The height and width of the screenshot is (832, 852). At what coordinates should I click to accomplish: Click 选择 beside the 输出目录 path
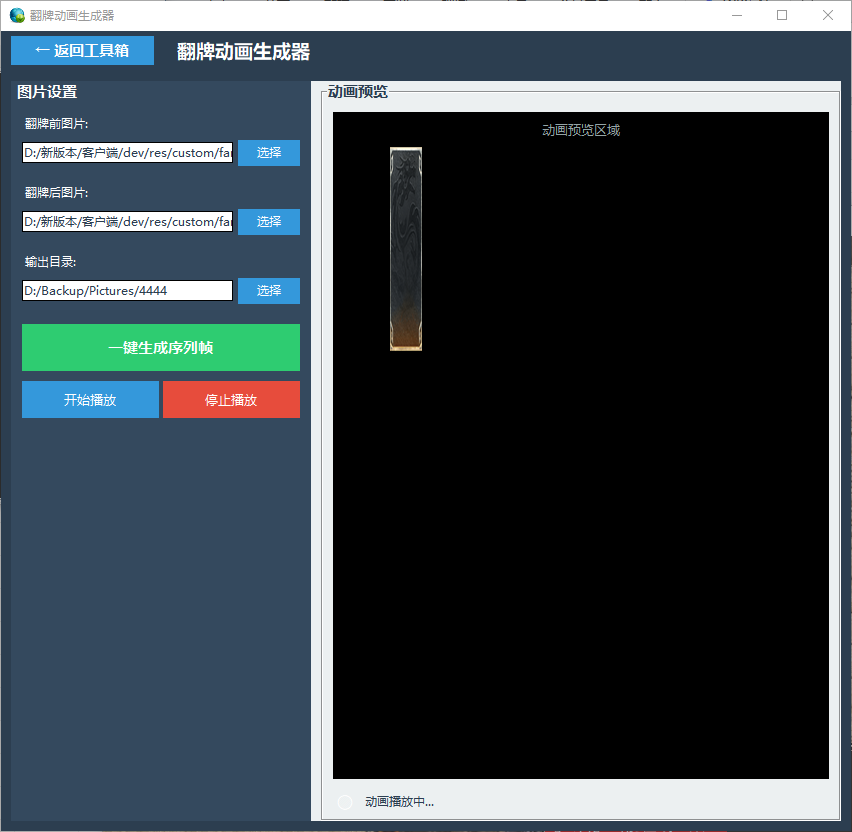click(268, 290)
